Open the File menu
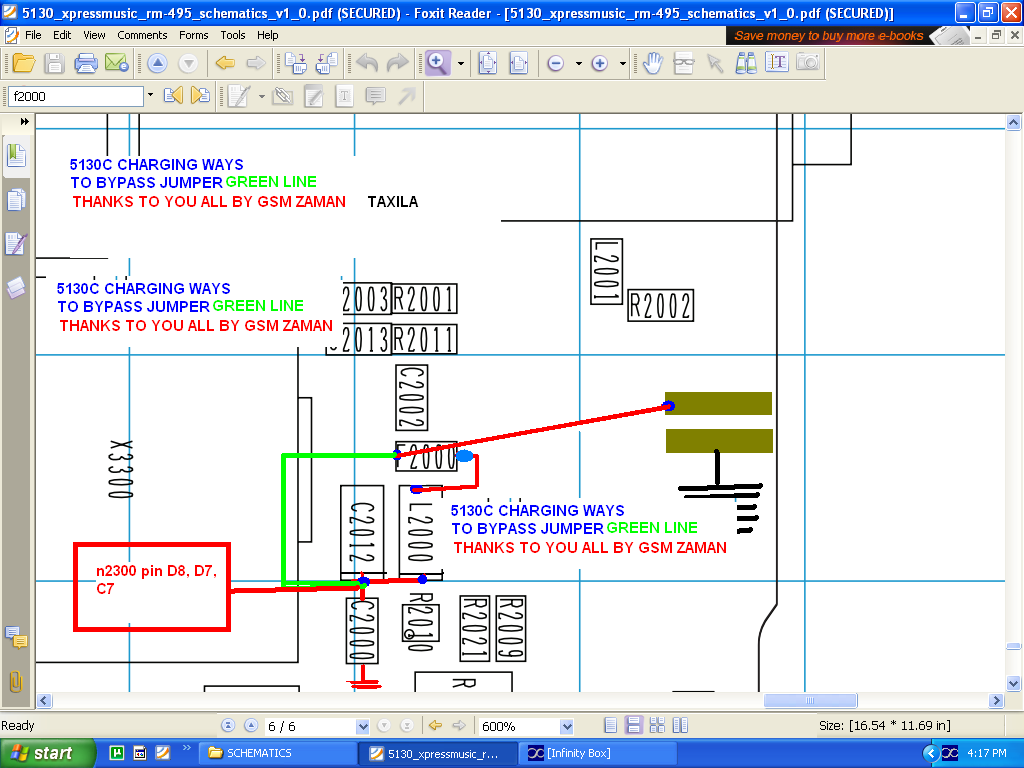 (33, 35)
